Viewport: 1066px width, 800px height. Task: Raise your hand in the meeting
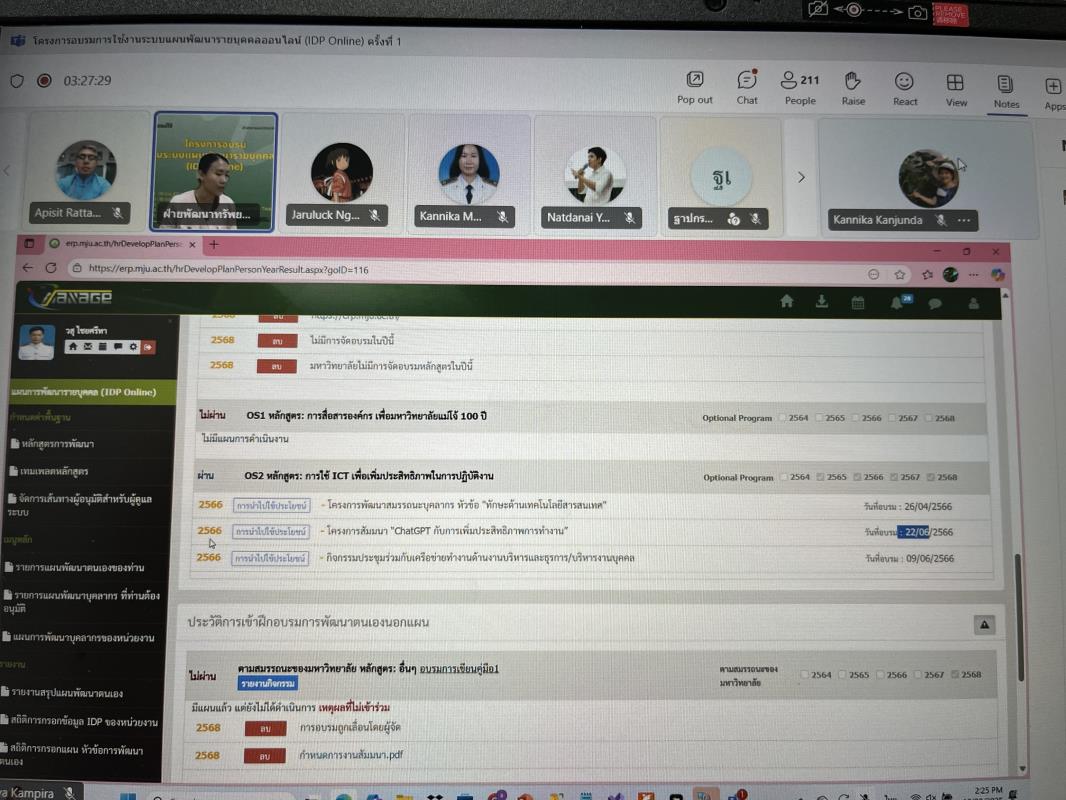click(853, 87)
